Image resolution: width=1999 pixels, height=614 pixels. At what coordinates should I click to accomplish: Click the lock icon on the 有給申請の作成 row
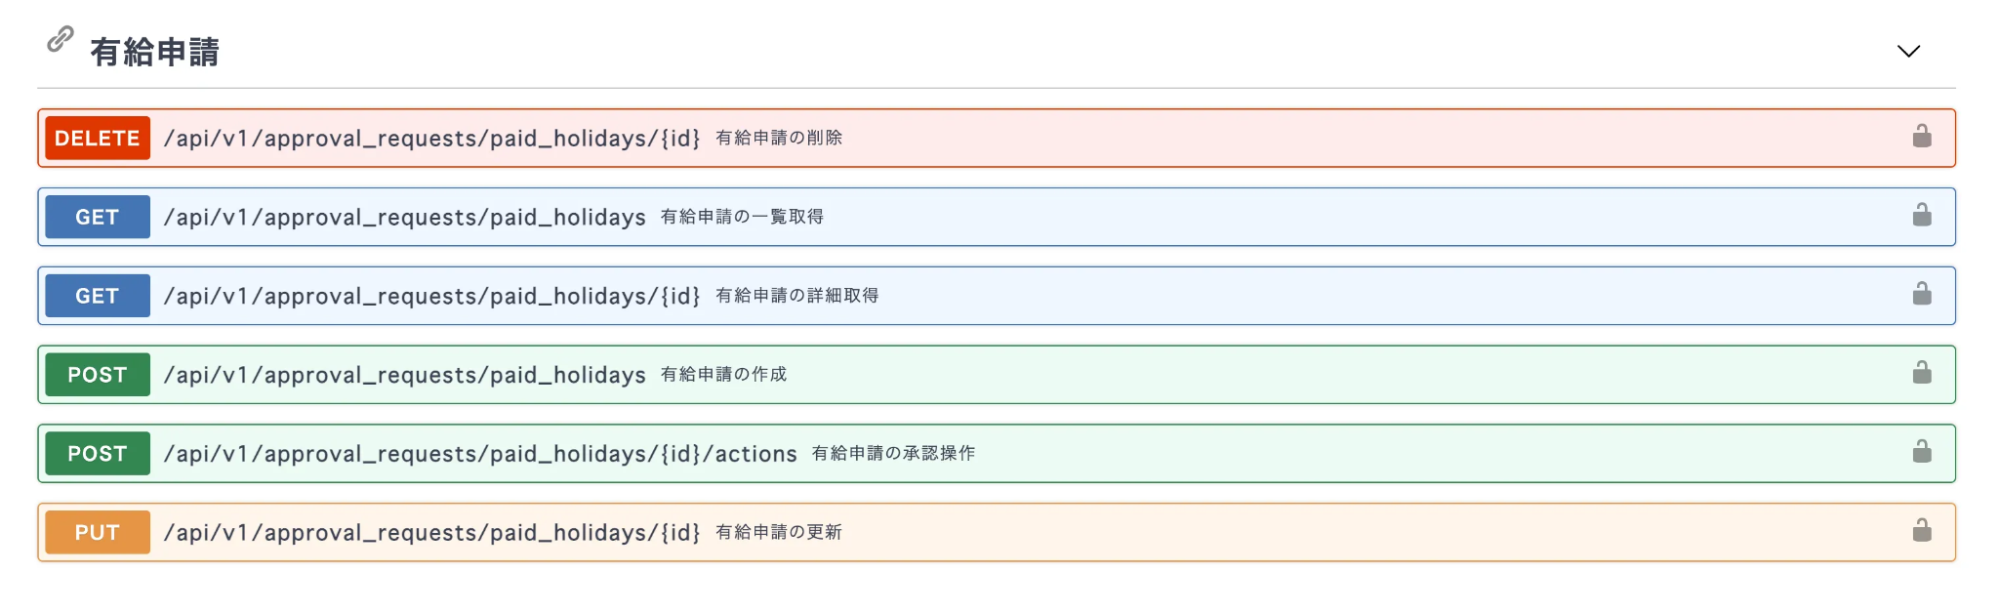click(1921, 374)
